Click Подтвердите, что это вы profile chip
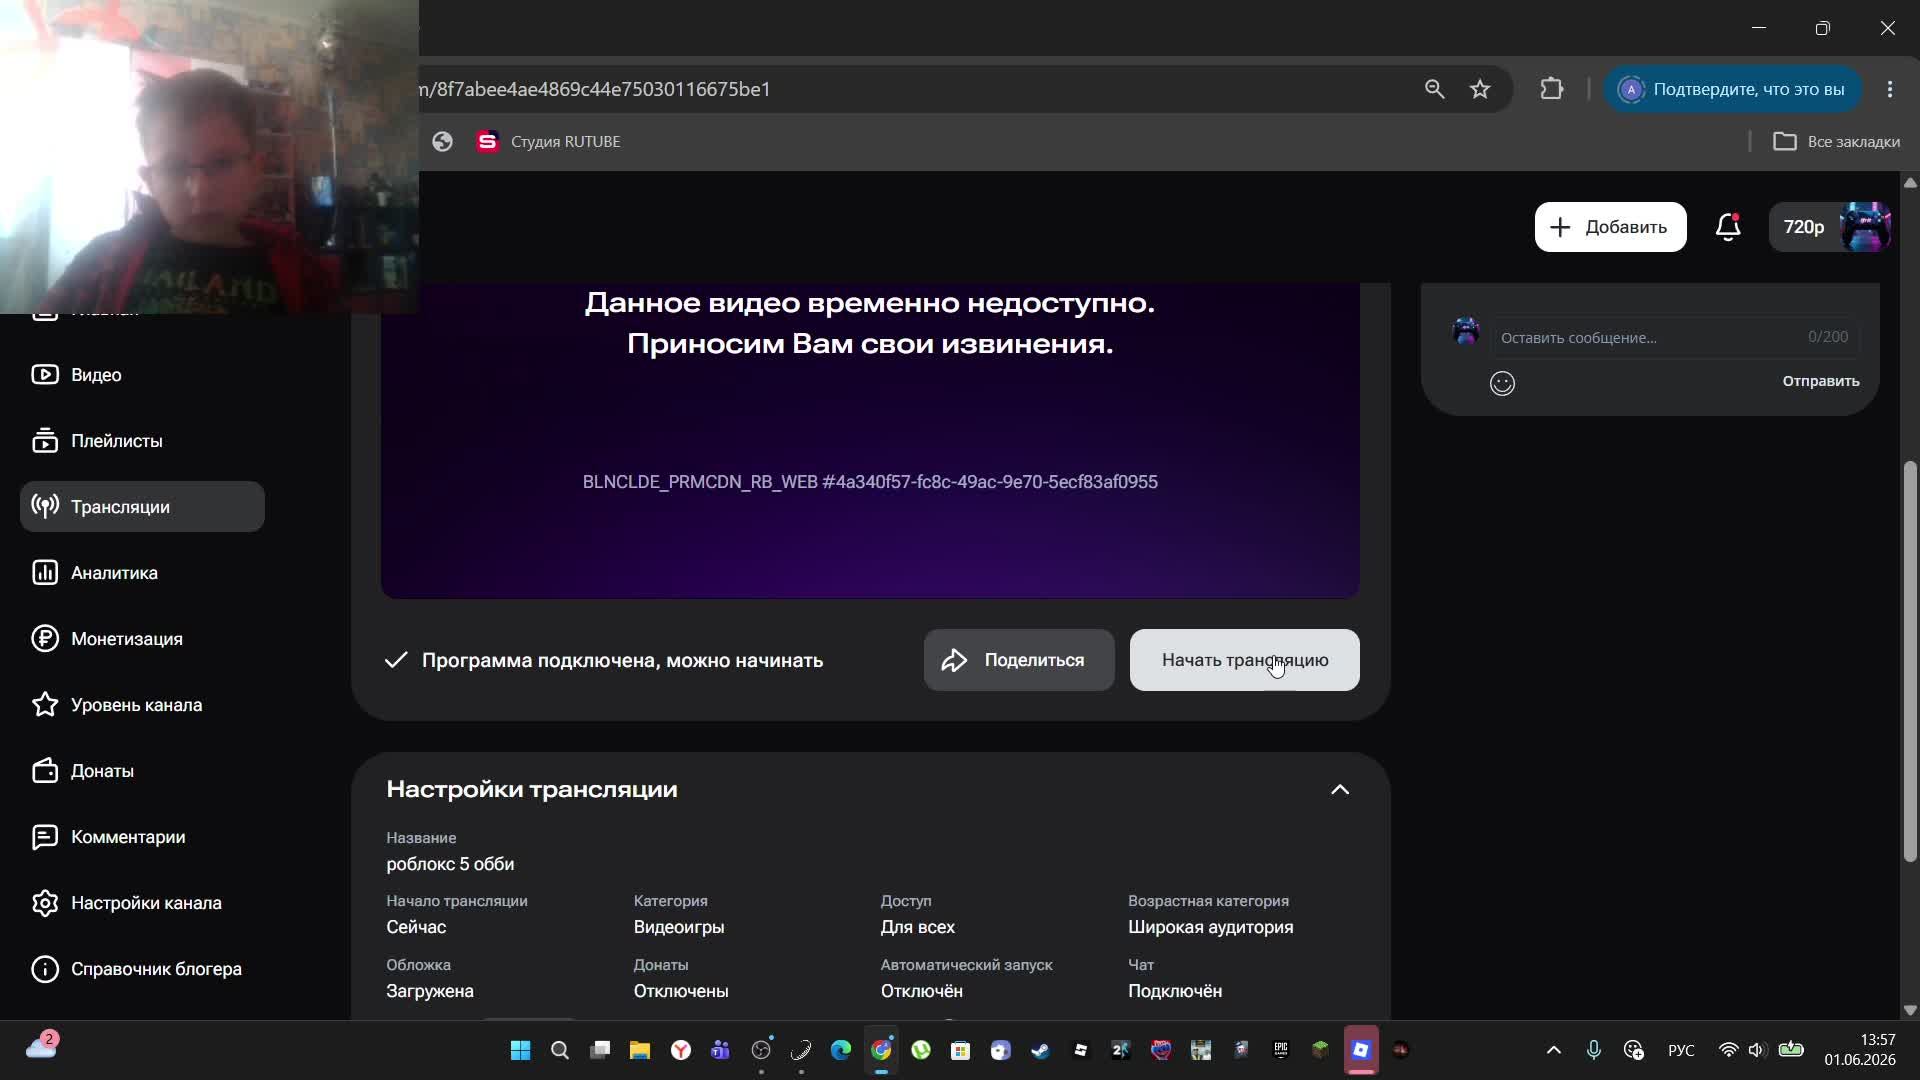This screenshot has width=1920, height=1080. (1732, 89)
